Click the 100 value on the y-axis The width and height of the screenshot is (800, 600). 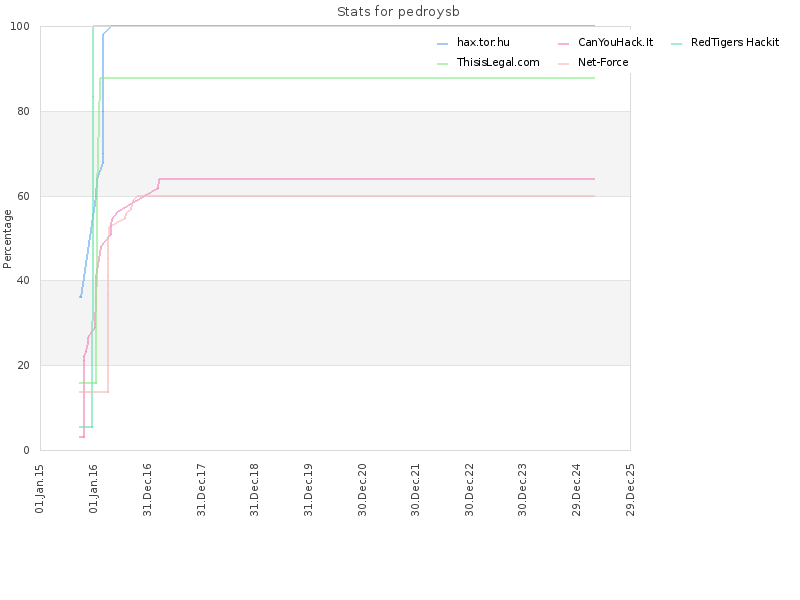(x=20, y=27)
